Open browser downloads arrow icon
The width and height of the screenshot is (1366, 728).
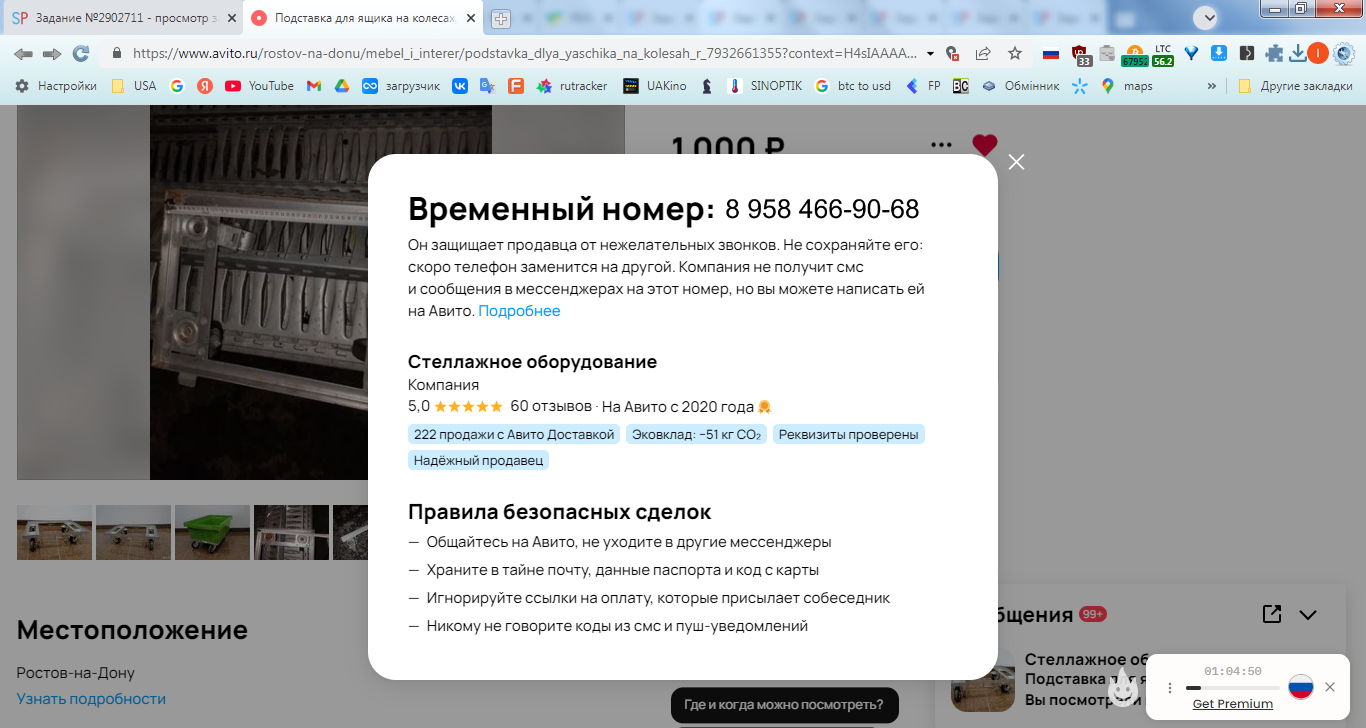[x=1297, y=53]
